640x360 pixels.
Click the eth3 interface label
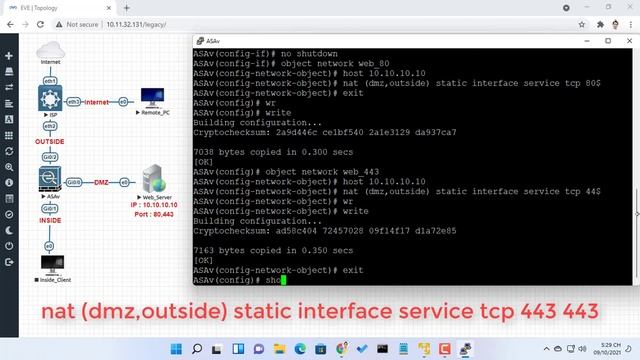[x=73, y=102]
